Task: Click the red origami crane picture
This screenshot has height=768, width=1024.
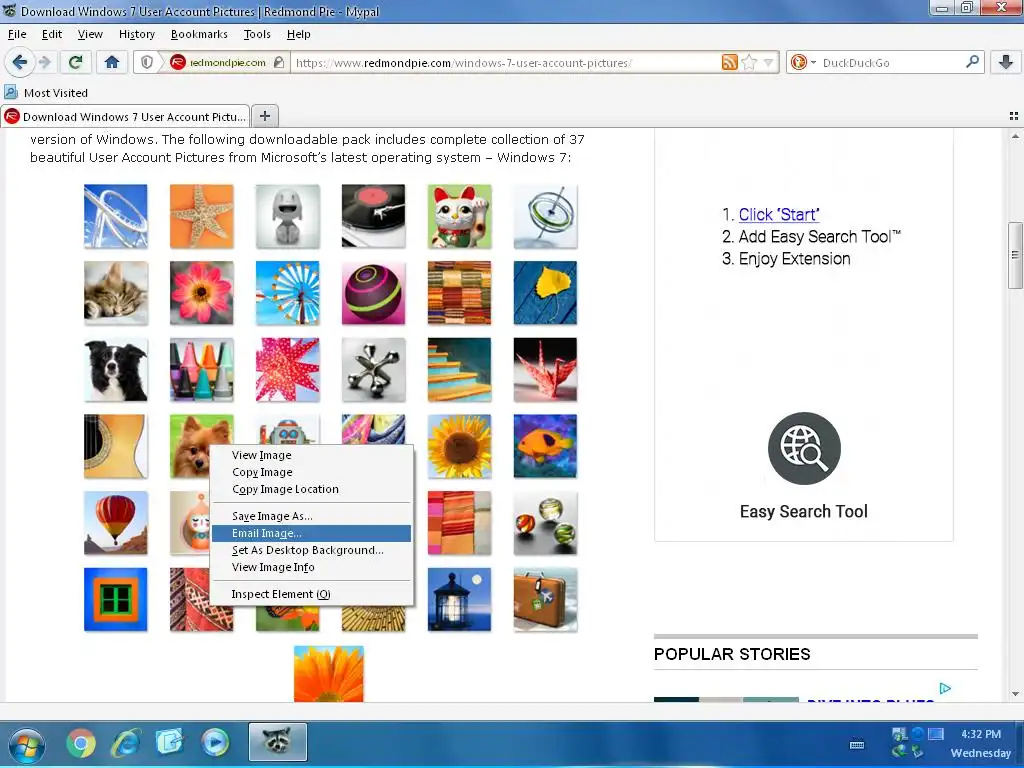Action: (545, 370)
